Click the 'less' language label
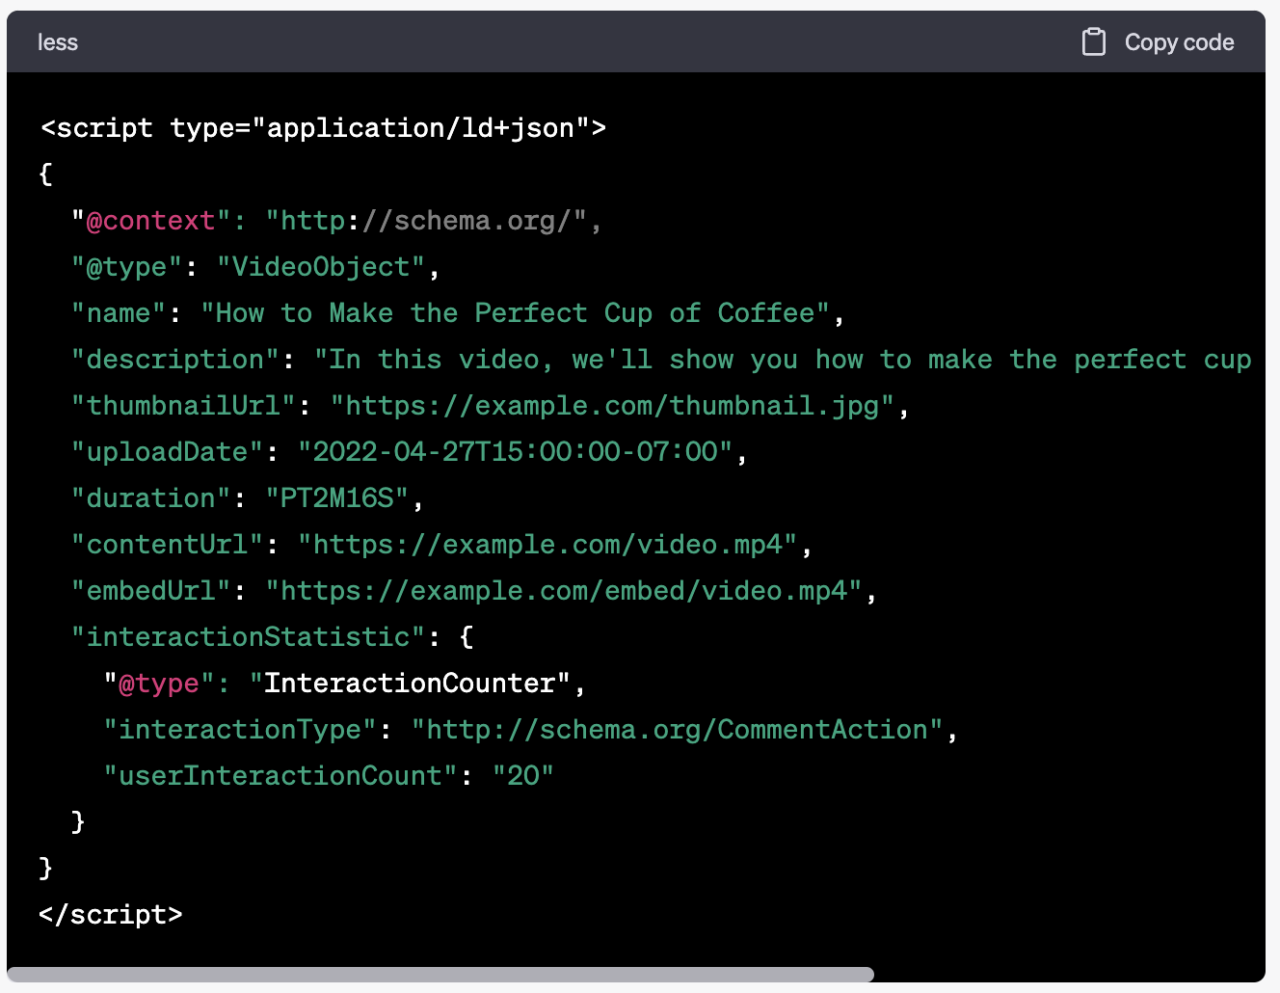1280x993 pixels. pyautogui.click(x=57, y=42)
